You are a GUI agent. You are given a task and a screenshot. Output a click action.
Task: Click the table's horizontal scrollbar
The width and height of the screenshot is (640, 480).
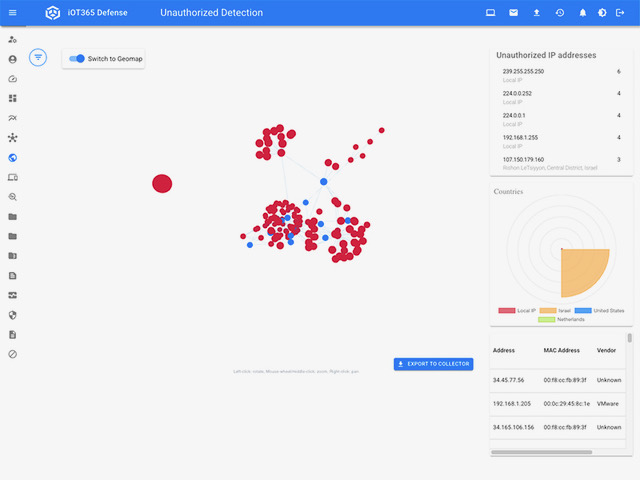pyautogui.click(x=555, y=453)
